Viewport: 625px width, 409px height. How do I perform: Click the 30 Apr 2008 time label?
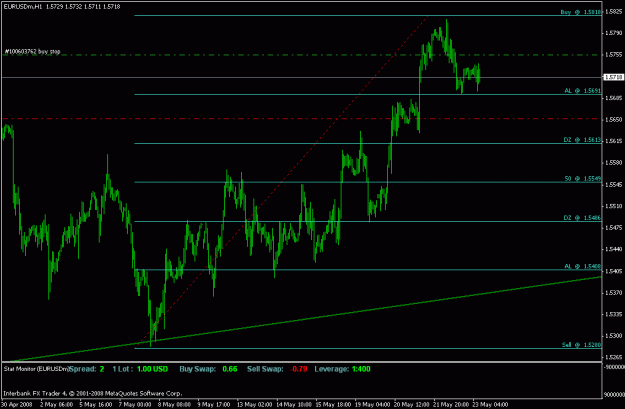tap(16, 404)
